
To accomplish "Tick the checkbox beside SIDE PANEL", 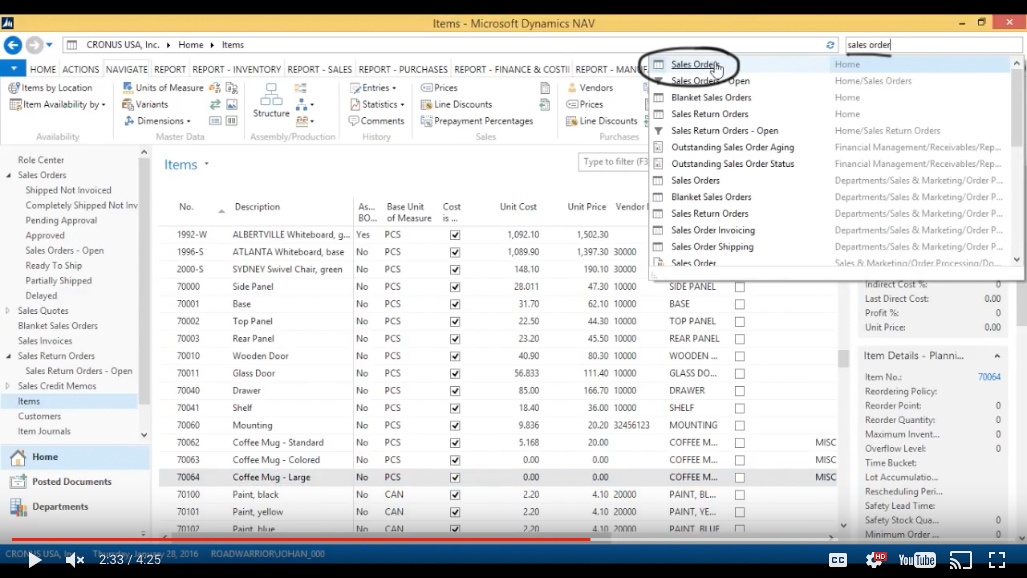I will point(741,285).
